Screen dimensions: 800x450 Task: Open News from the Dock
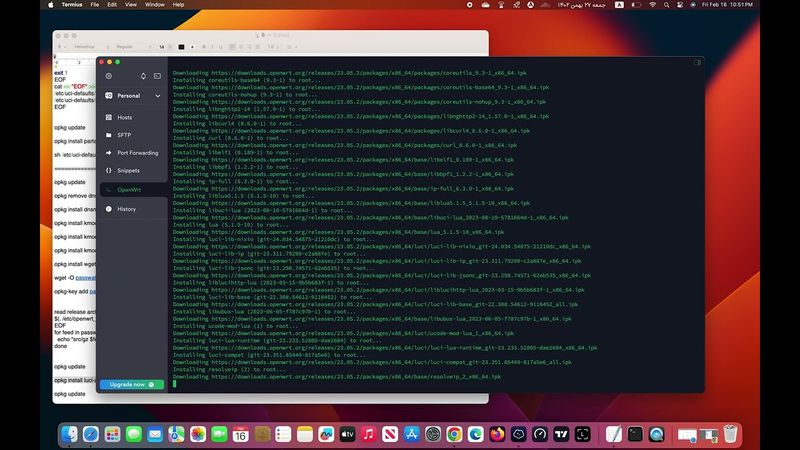pos(390,434)
